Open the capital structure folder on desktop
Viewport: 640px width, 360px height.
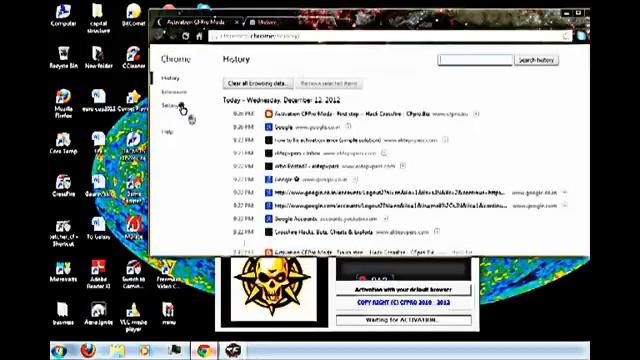(x=98, y=19)
